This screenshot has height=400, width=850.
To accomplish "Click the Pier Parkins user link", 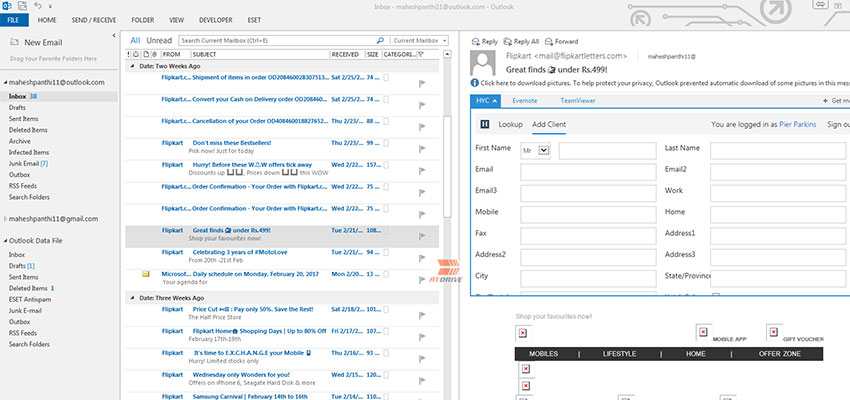I will click(x=797, y=124).
